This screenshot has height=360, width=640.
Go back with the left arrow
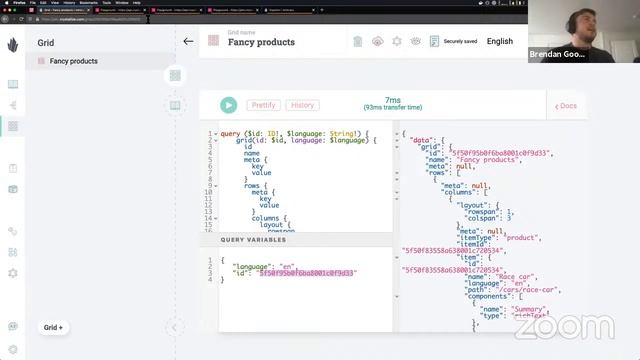pos(188,41)
